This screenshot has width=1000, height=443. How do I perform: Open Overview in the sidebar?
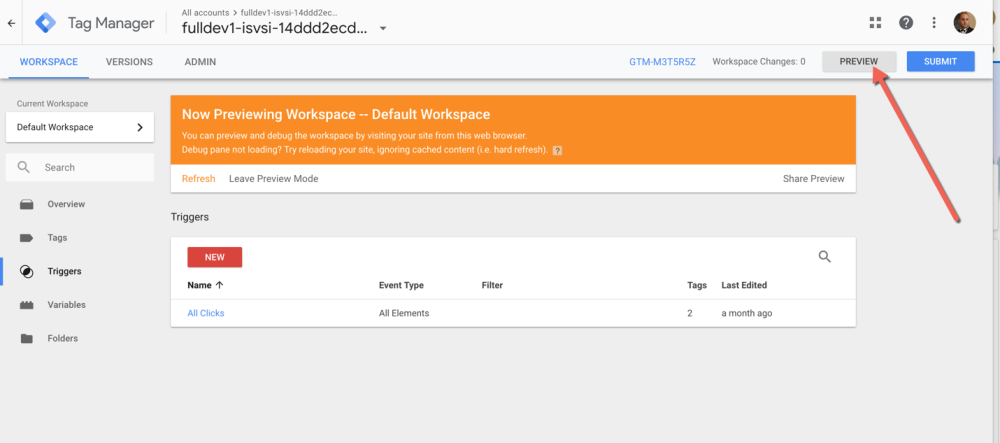click(x=66, y=204)
